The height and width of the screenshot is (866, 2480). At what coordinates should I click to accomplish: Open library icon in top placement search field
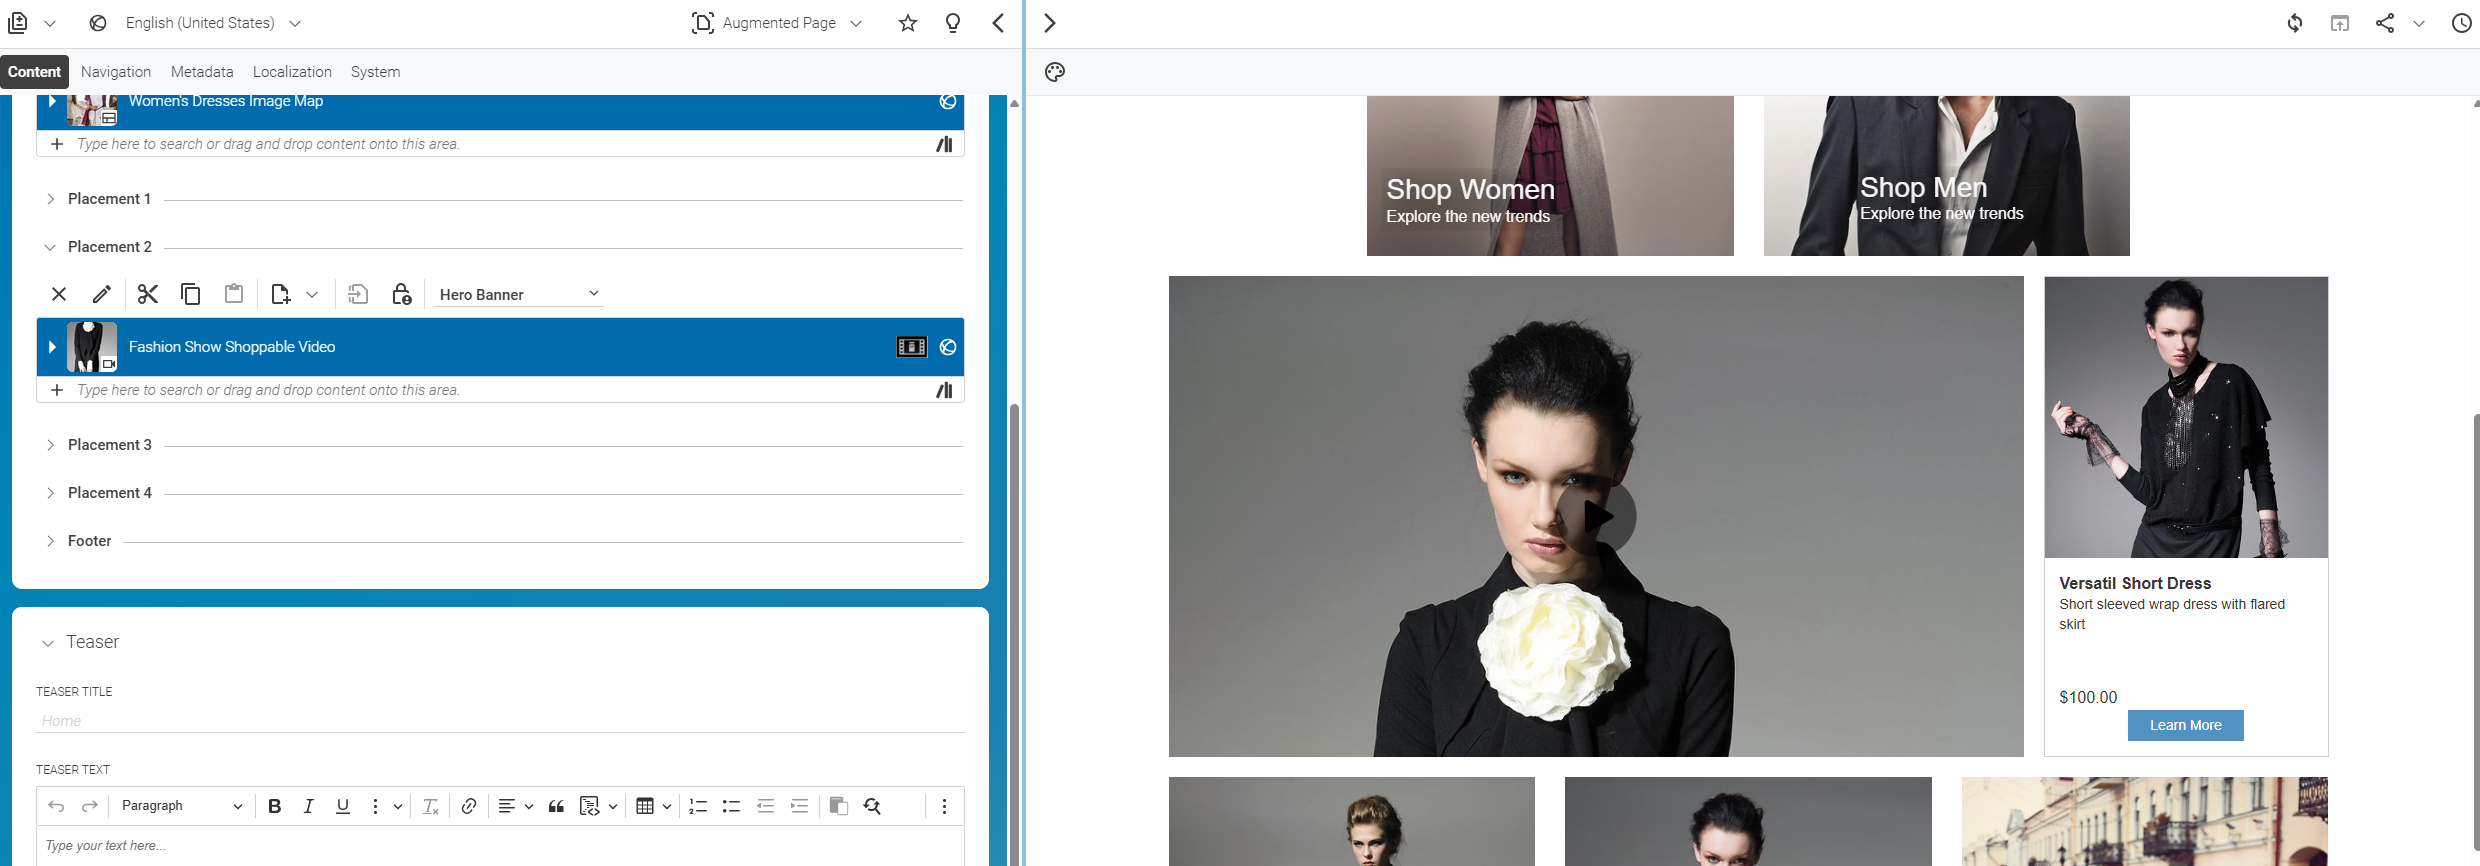(x=944, y=144)
